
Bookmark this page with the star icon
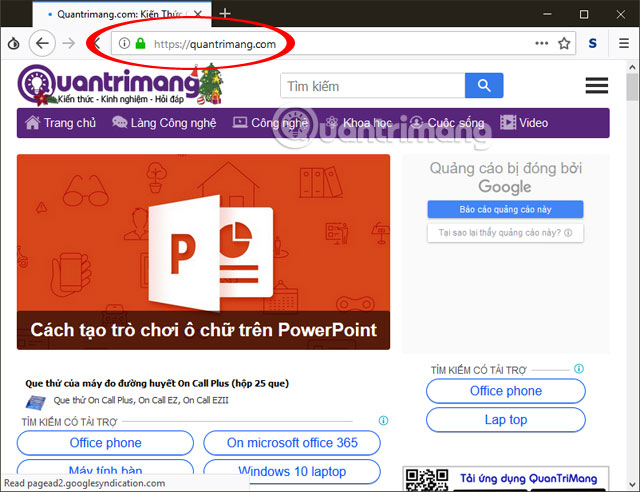coord(564,43)
